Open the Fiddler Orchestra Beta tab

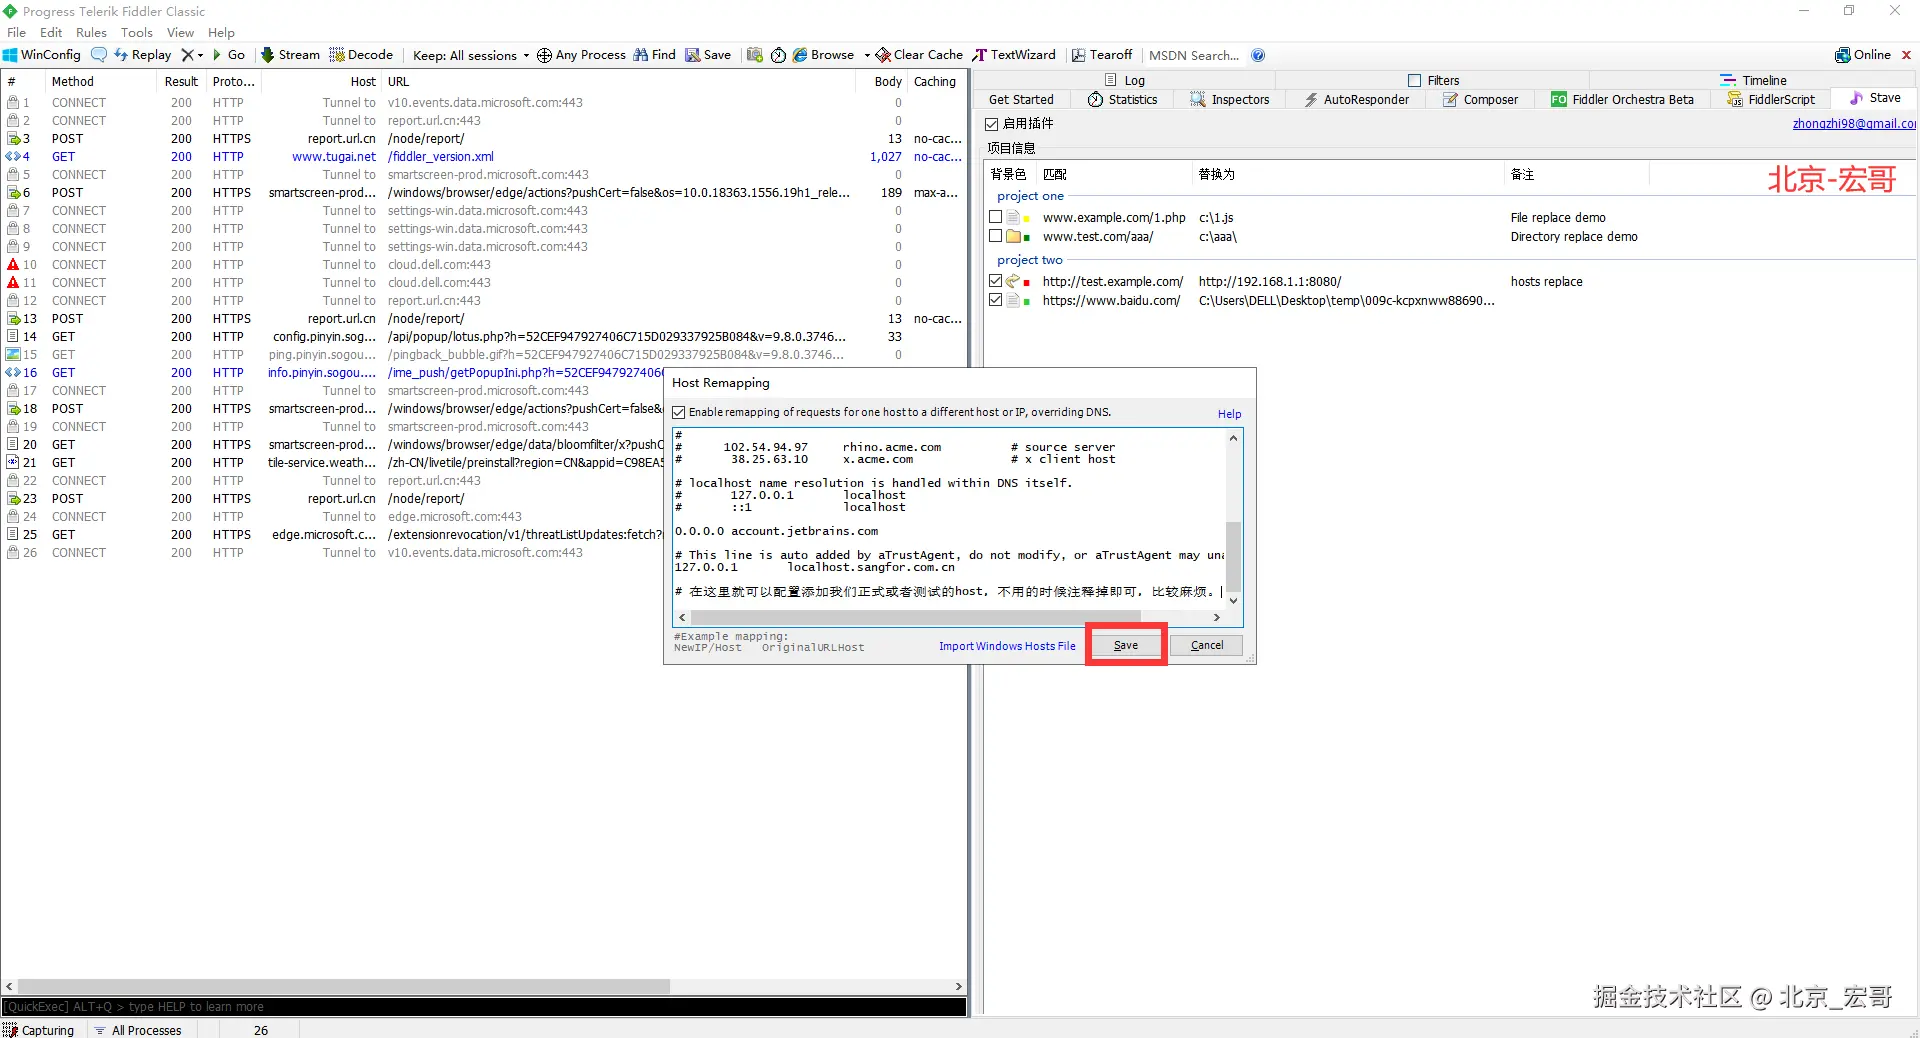(1623, 99)
